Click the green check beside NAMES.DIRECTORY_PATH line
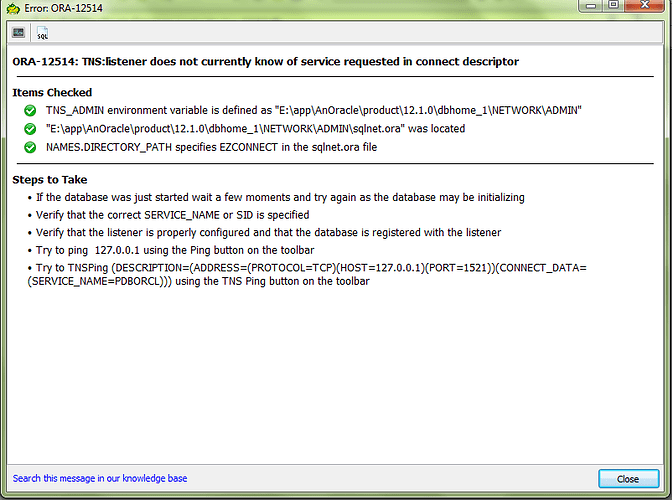This screenshot has width=672, height=500. point(30,148)
